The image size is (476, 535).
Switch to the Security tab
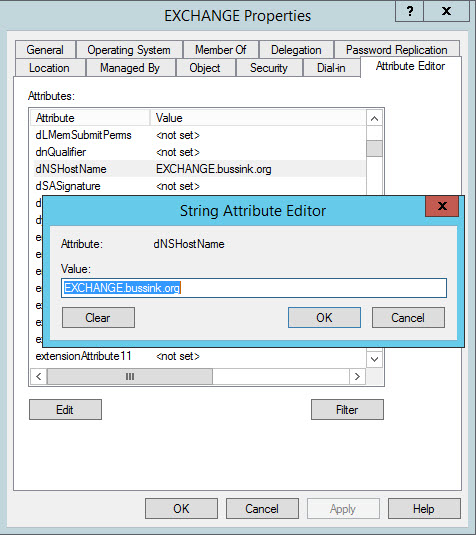click(269, 68)
